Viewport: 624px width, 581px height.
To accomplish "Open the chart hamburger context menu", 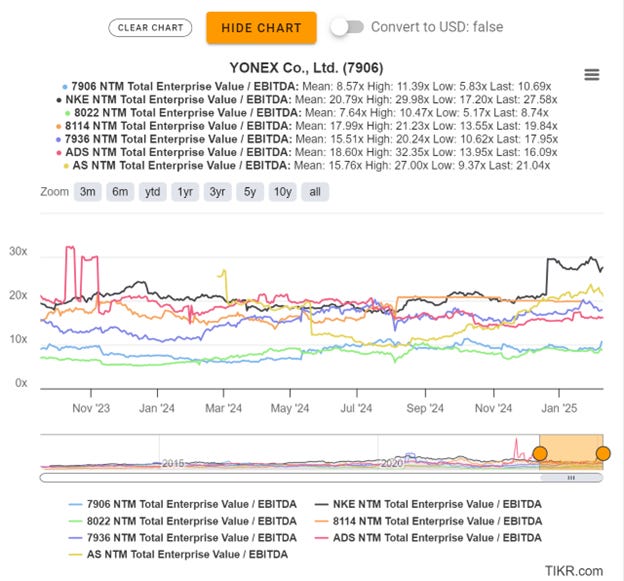I will click(591, 75).
